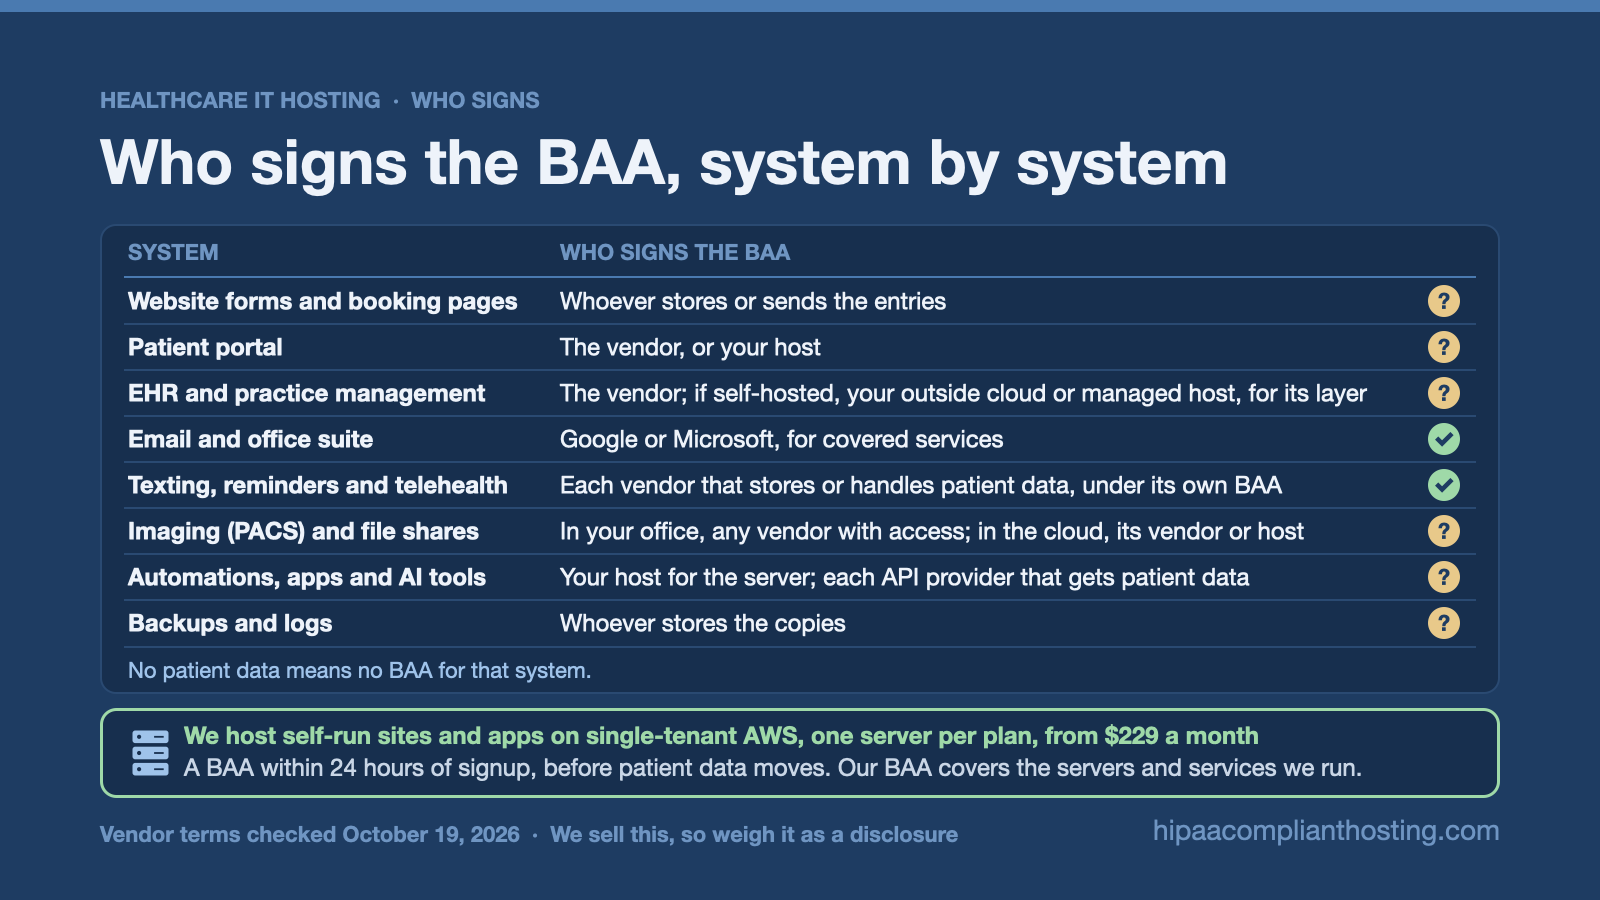Click green checkmark for Texting, reminders and telehealth
Image resolution: width=1600 pixels, height=900 pixels.
[1443, 485]
